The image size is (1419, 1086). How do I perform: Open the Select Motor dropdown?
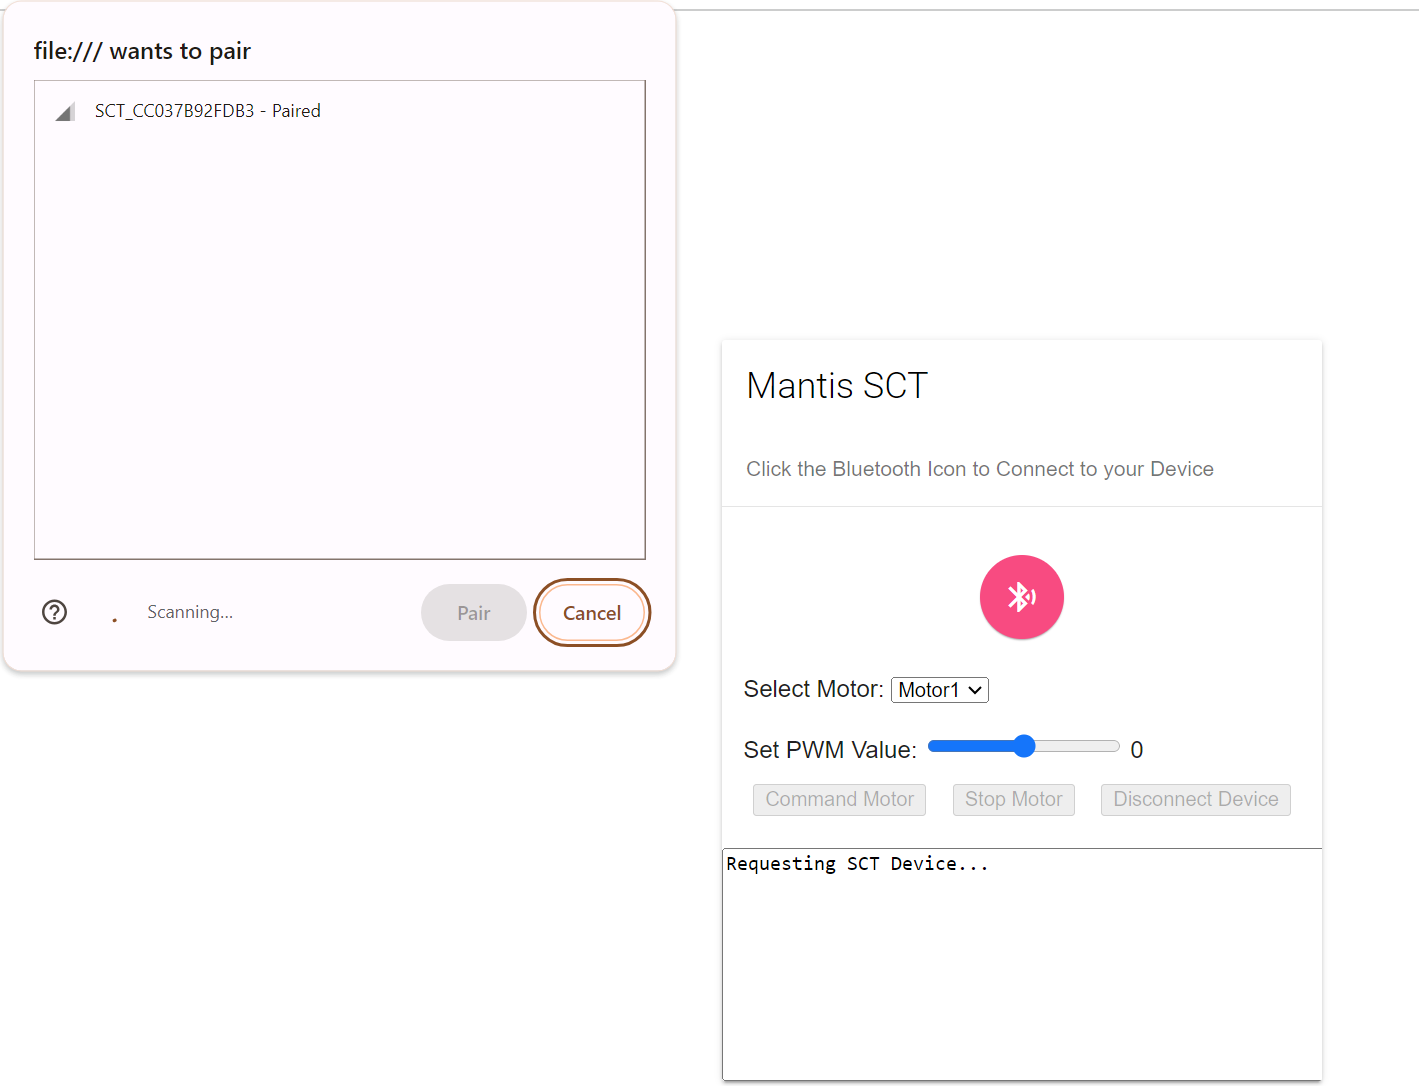point(939,690)
